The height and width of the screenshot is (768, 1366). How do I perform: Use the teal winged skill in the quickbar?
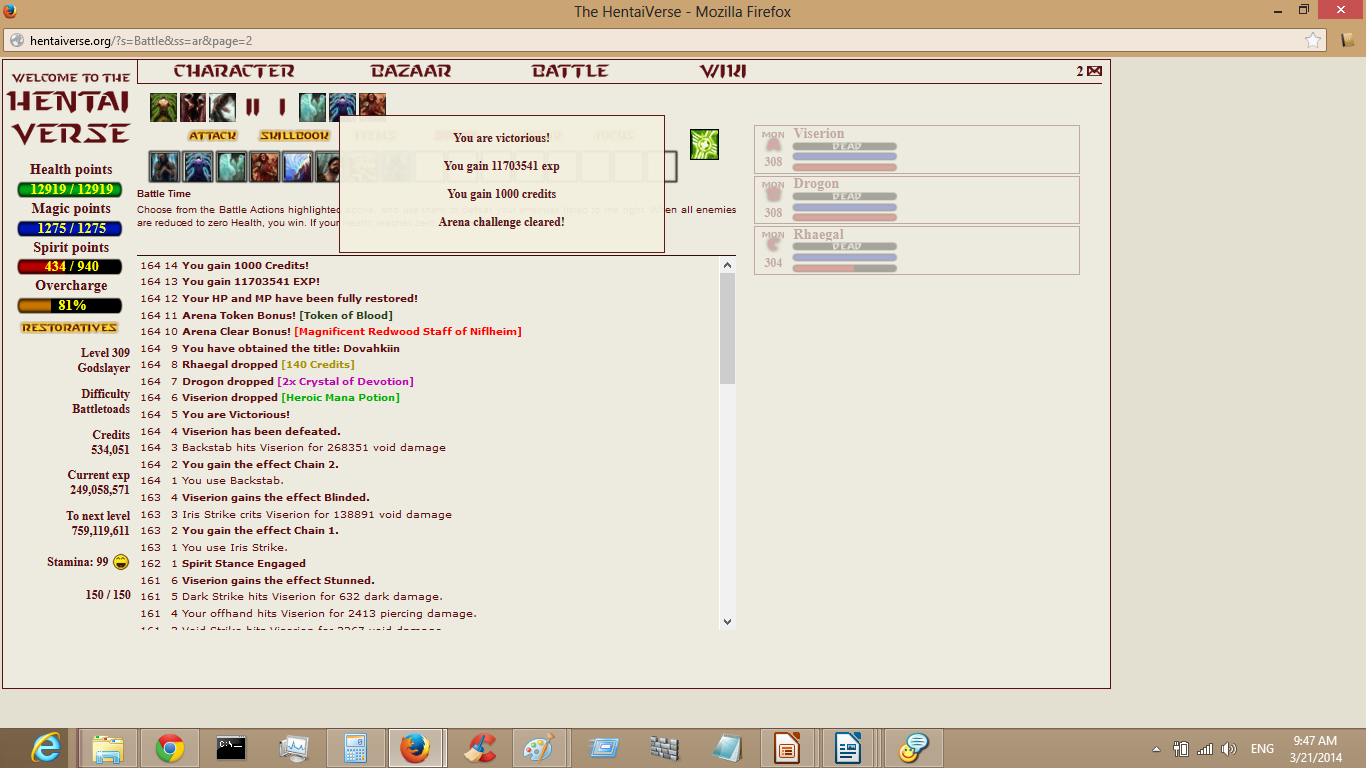(x=231, y=167)
